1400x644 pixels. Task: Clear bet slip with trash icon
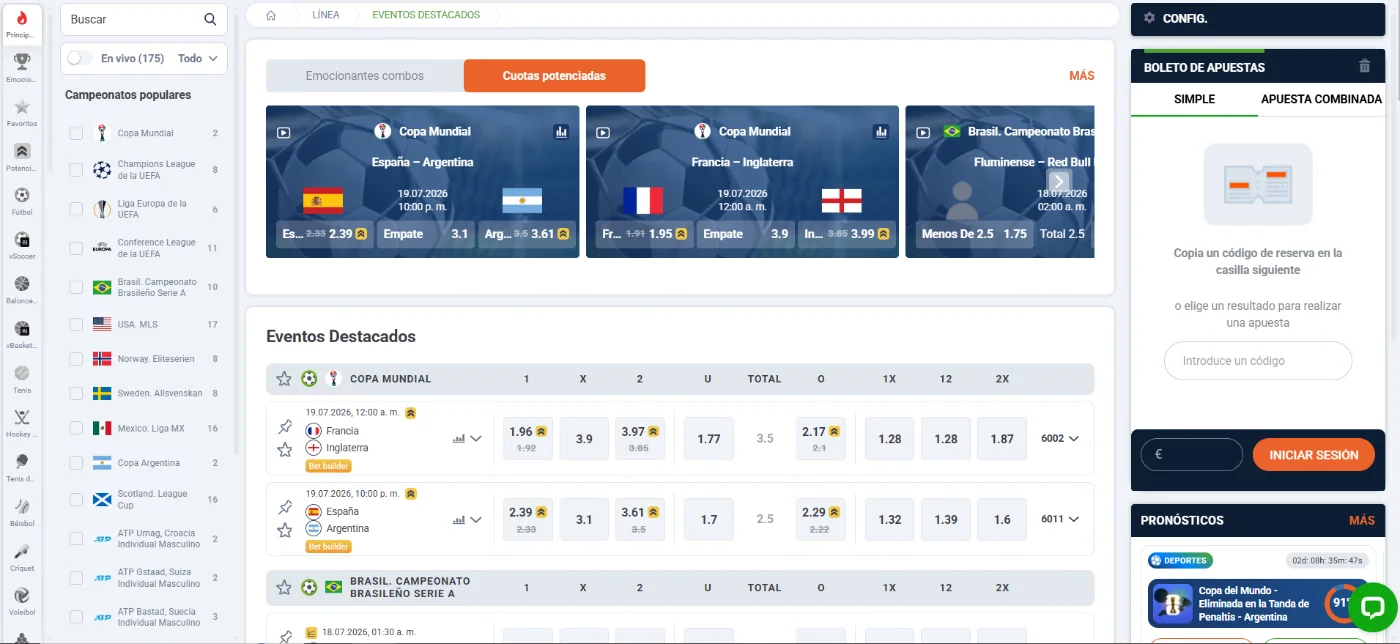click(1364, 66)
